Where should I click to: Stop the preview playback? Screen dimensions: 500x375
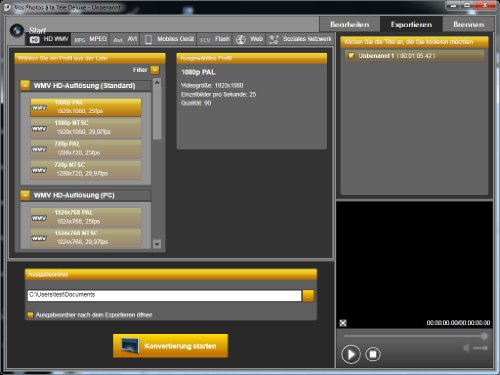point(373,354)
